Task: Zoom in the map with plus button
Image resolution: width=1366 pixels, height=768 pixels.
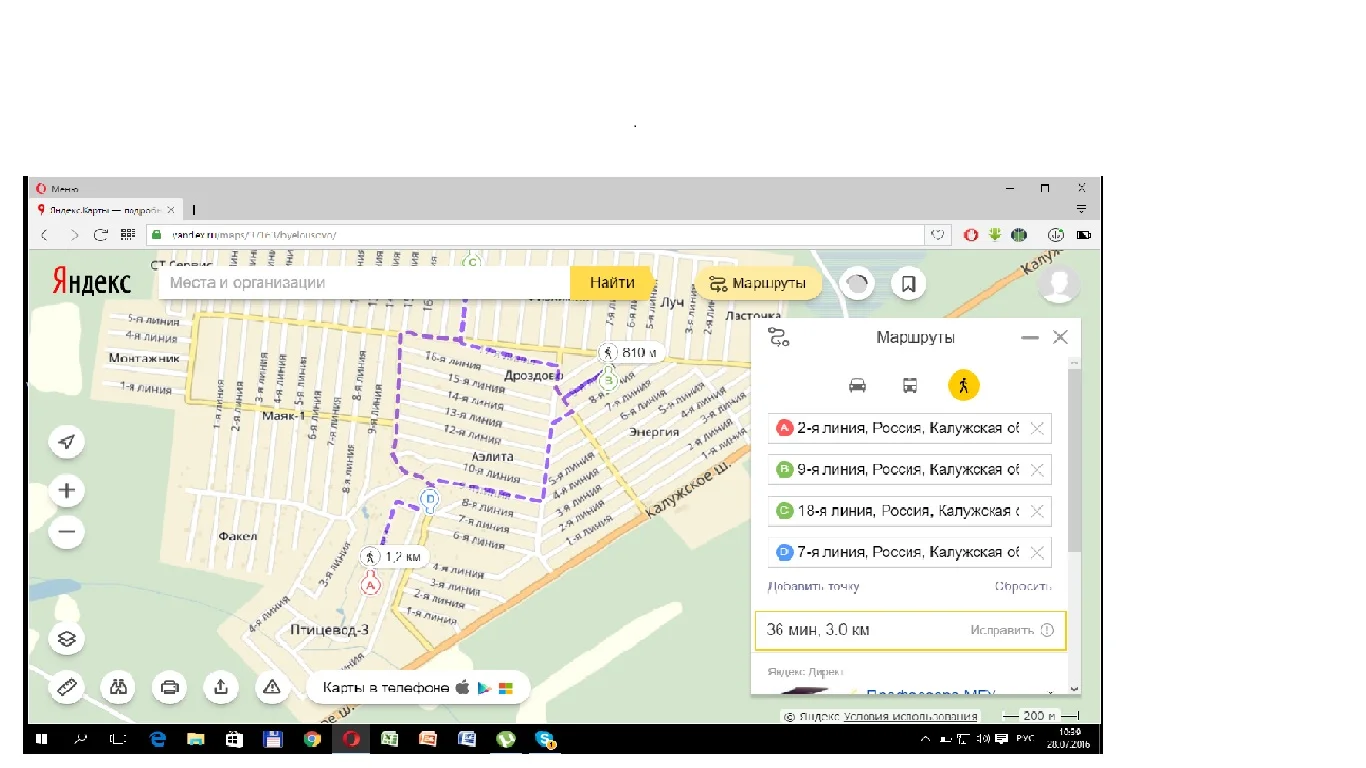Action: tap(67, 491)
